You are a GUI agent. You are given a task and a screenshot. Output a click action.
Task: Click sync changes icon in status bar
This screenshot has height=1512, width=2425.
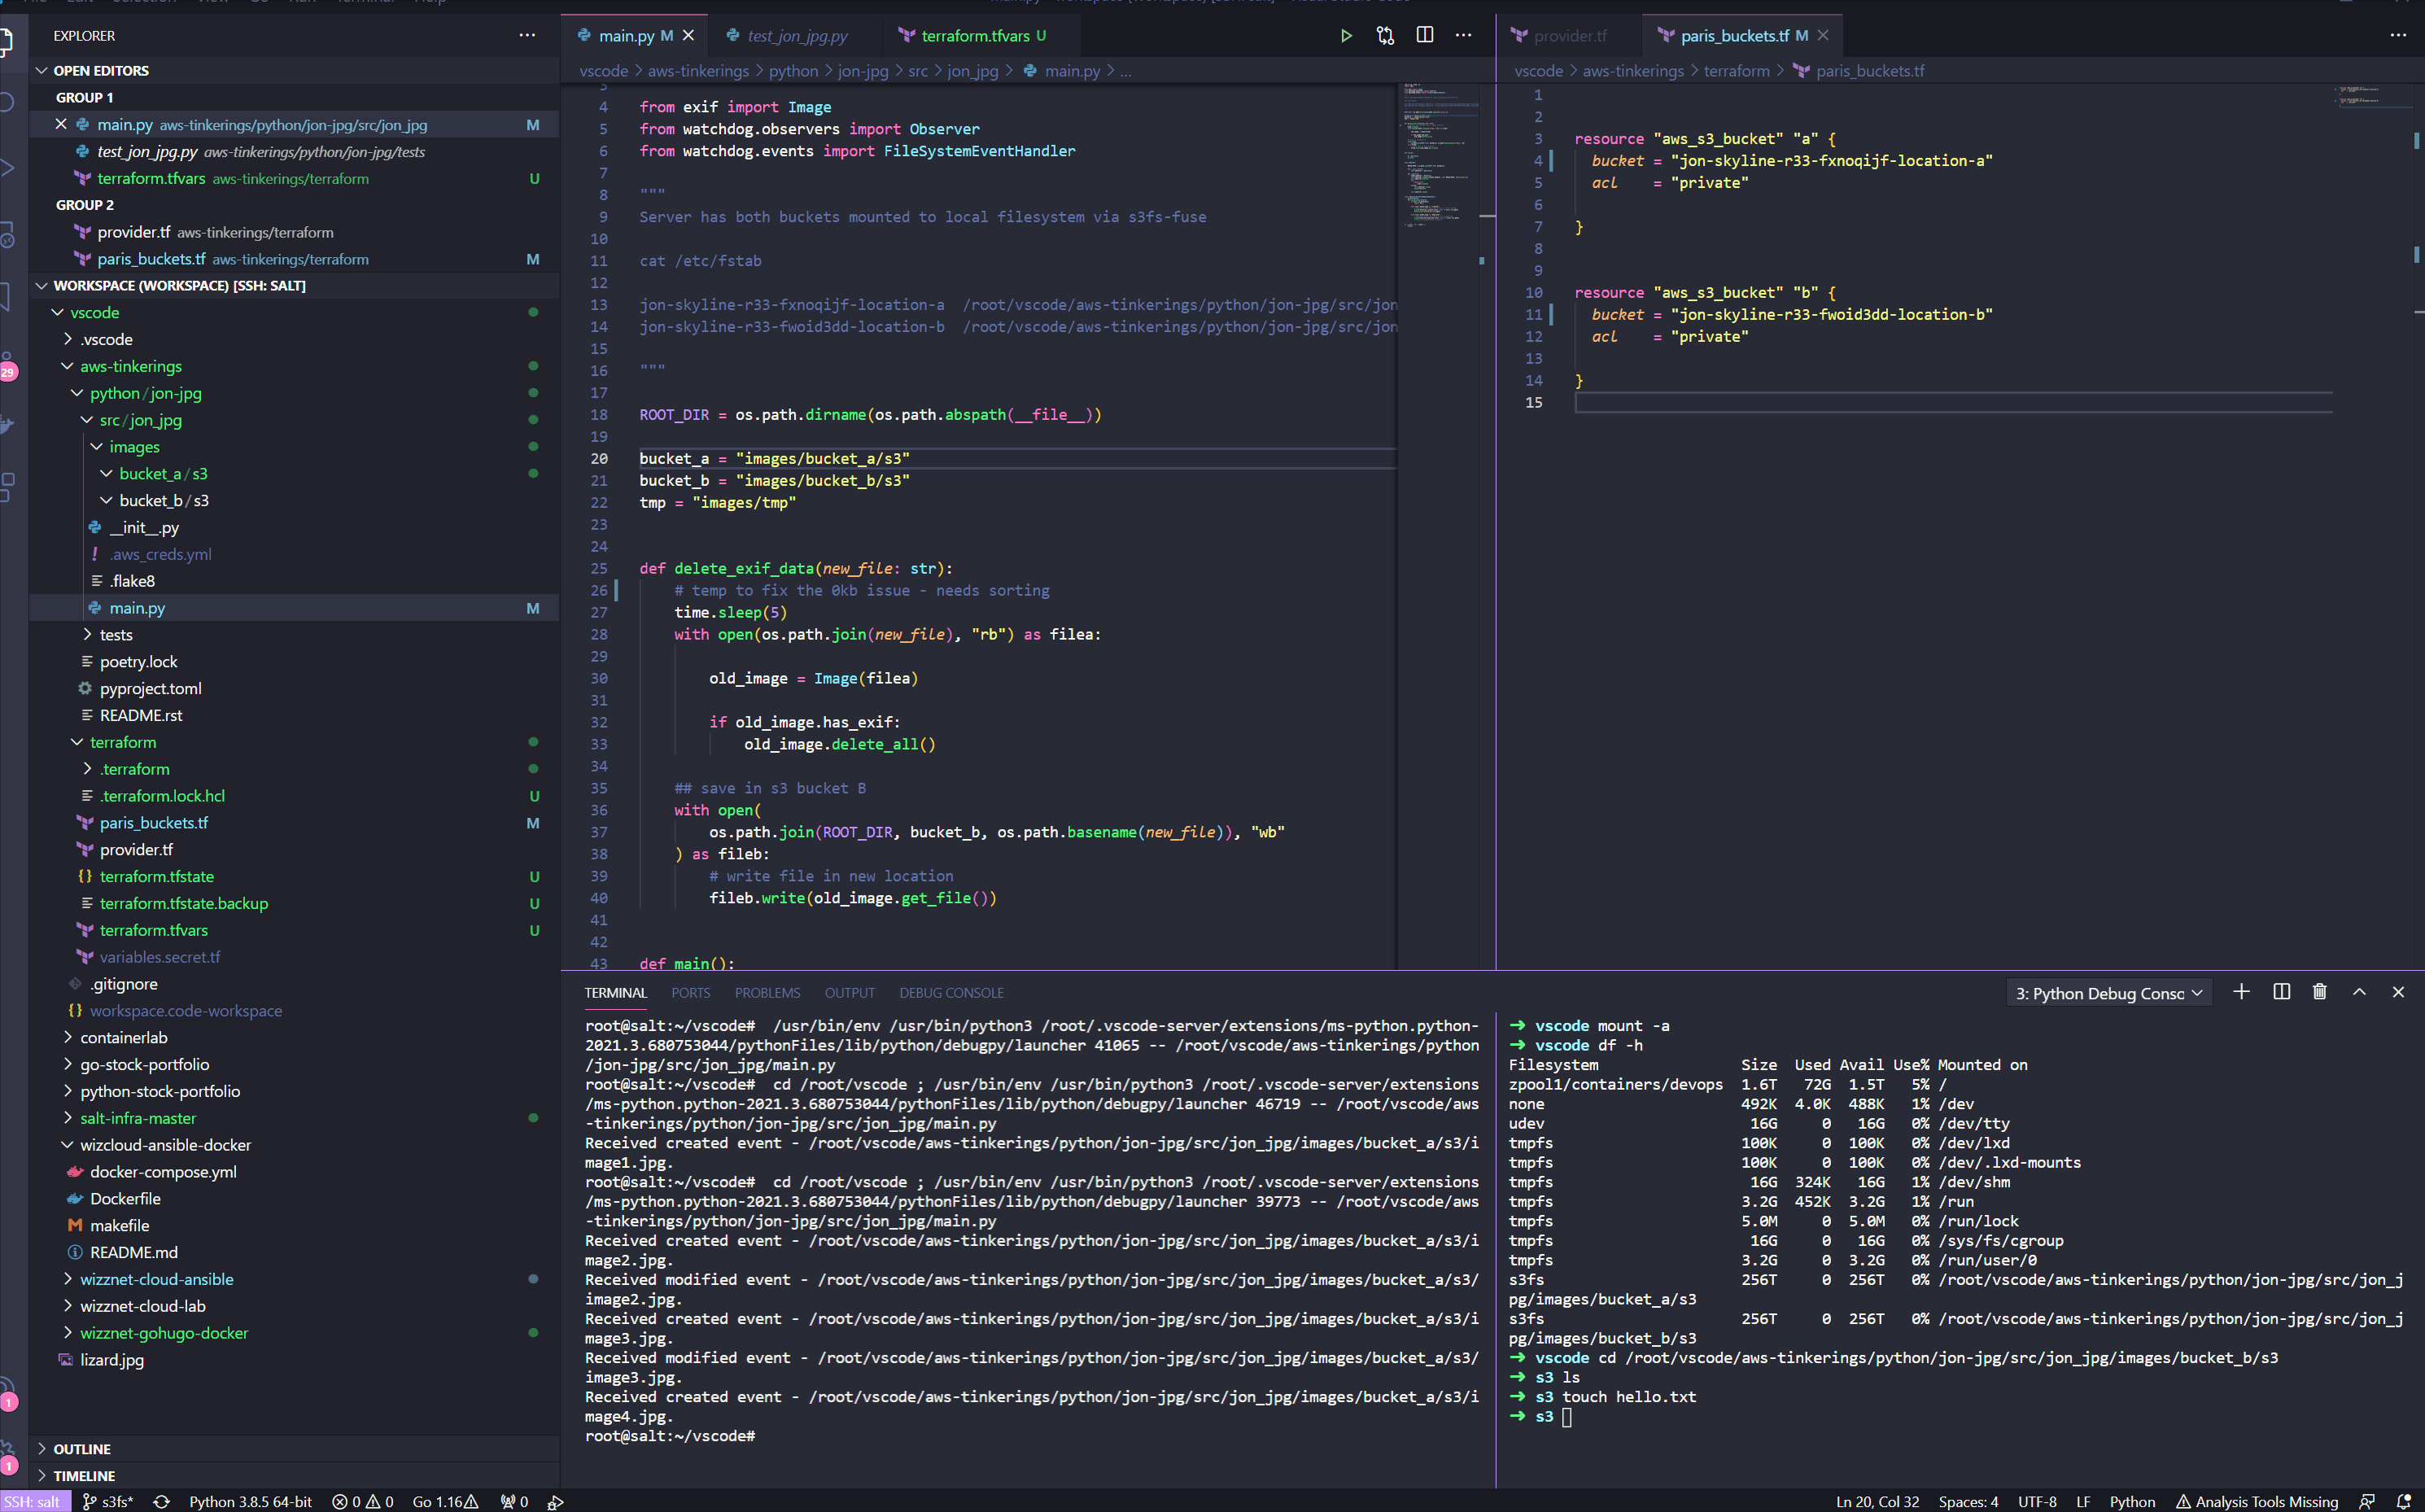click(161, 1501)
